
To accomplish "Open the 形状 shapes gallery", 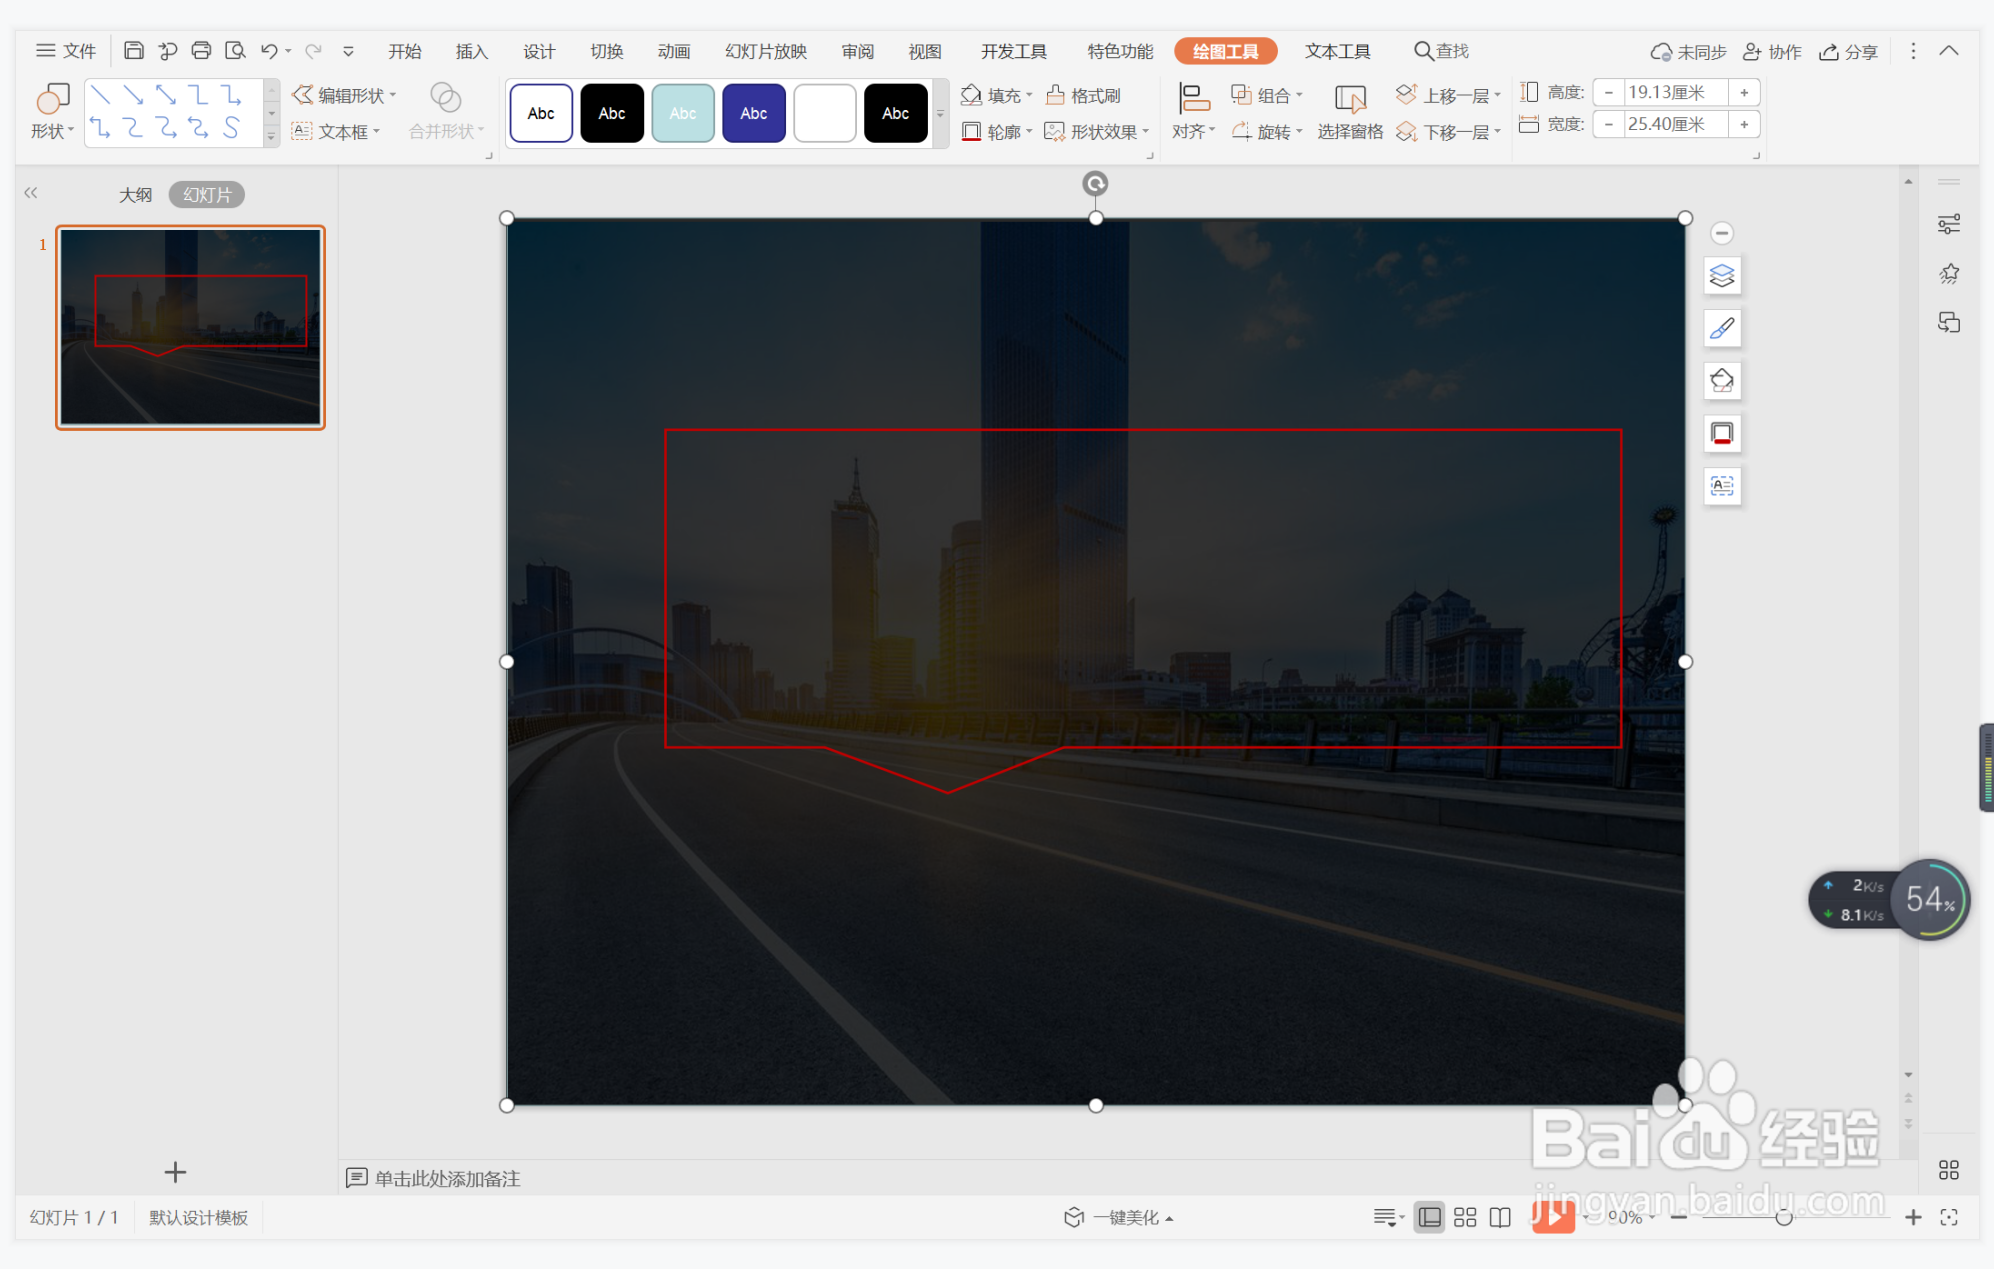I will tap(52, 112).
